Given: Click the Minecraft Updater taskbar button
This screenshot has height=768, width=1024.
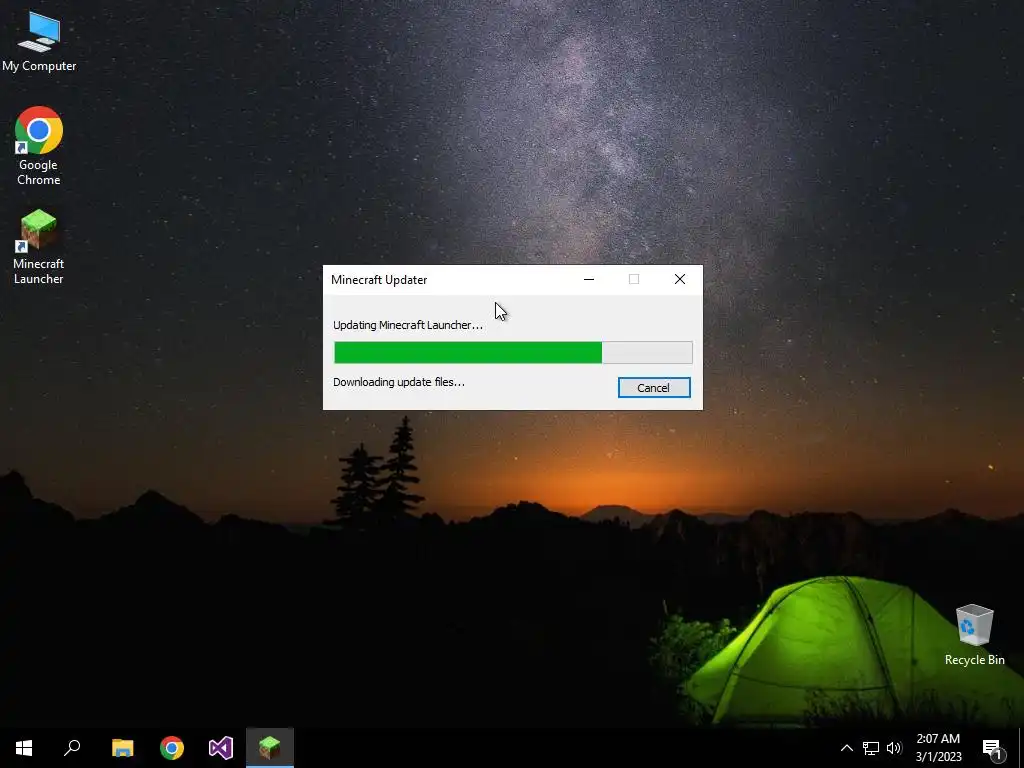Looking at the screenshot, I should point(270,748).
